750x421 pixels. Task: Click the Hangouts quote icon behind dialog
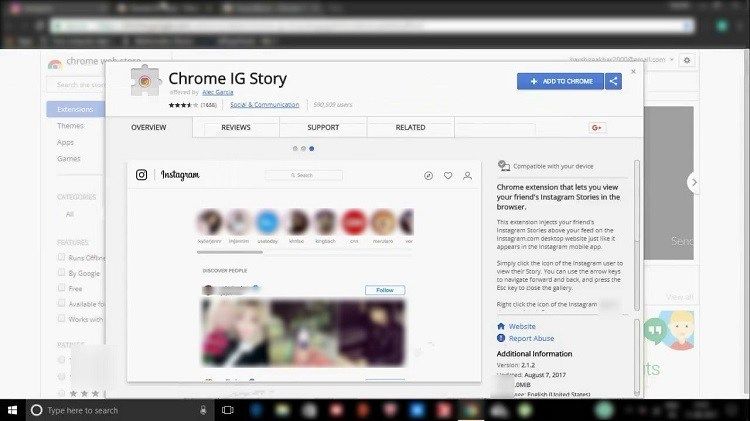655,331
